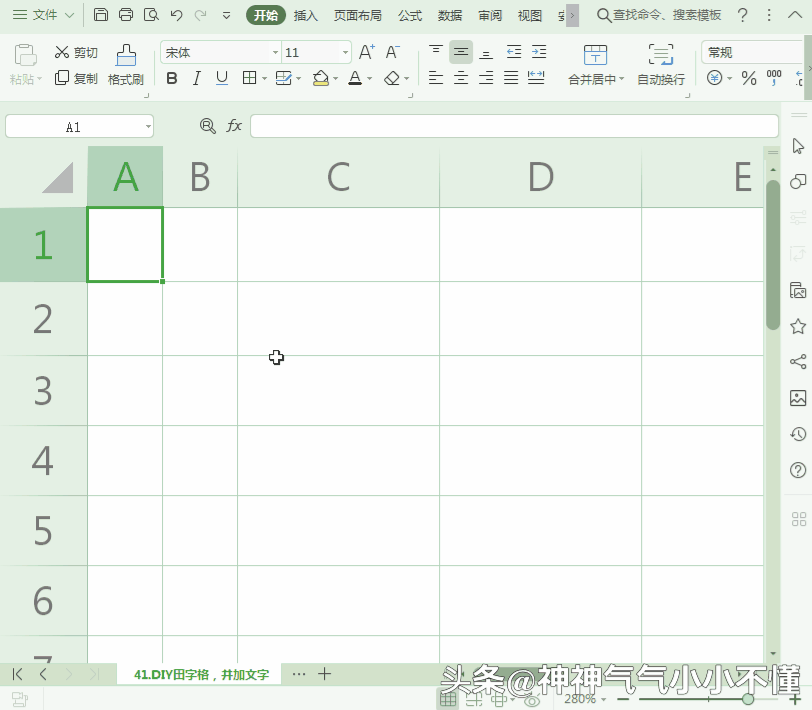Apply the fill color bucket
812x710 pixels.
tap(321, 79)
